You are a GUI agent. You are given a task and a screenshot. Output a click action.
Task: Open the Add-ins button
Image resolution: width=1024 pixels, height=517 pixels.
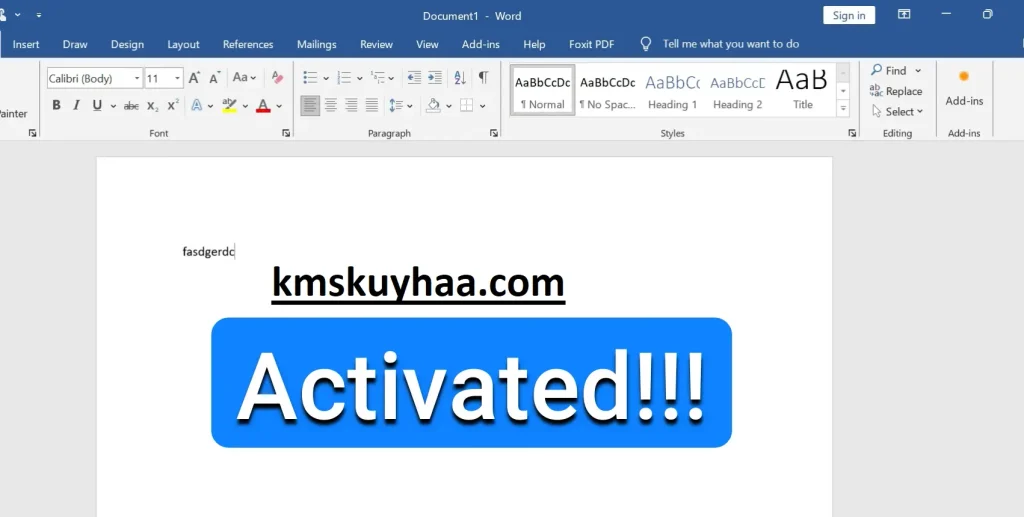click(964, 88)
